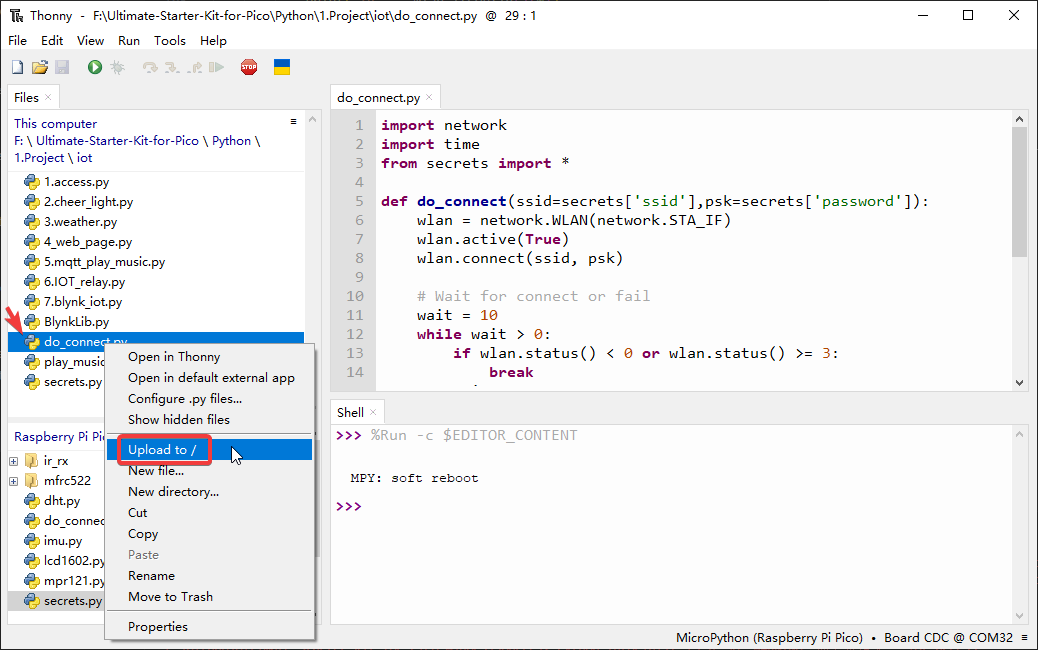Image resolution: width=1038 pixels, height=650 pixels.
Task: Select the 2.cheer_light.py file
Action: [88, 202]
